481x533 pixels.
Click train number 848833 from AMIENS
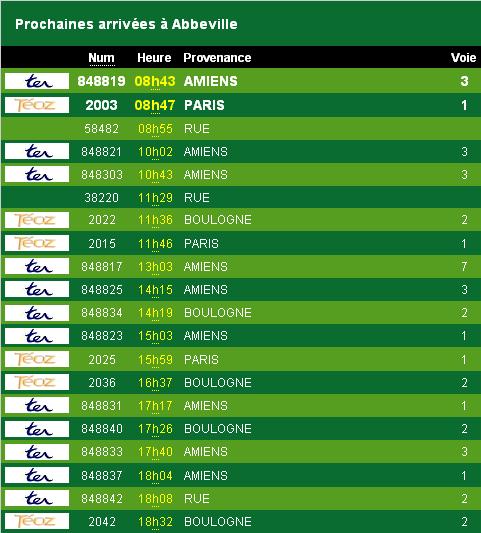click(x=102, y=452)
